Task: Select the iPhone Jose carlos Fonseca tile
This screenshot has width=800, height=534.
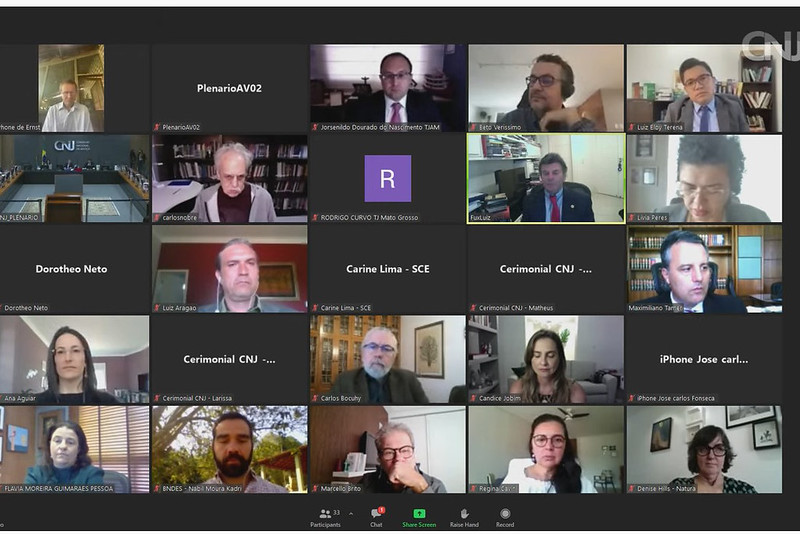Action: (704, 359)
